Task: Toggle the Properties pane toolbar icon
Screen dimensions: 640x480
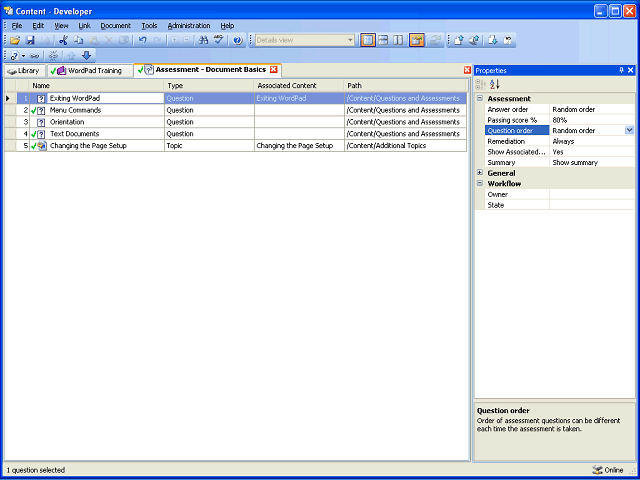Action: pos(417,40)
